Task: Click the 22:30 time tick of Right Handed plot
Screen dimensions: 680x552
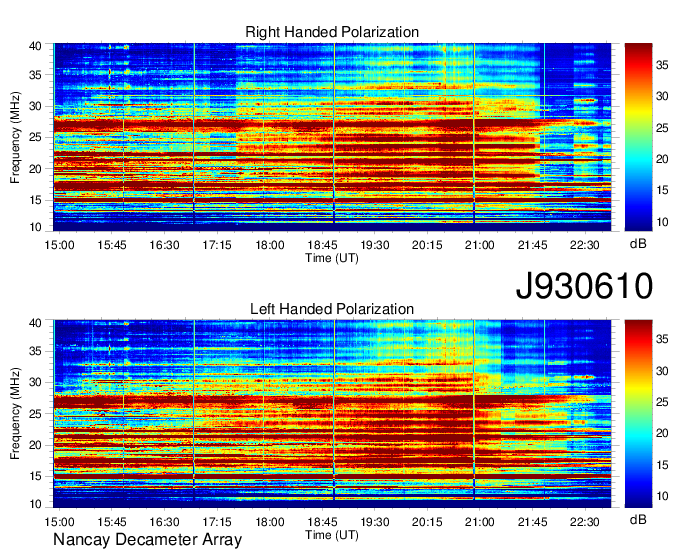Action: (x=585, y=245)
